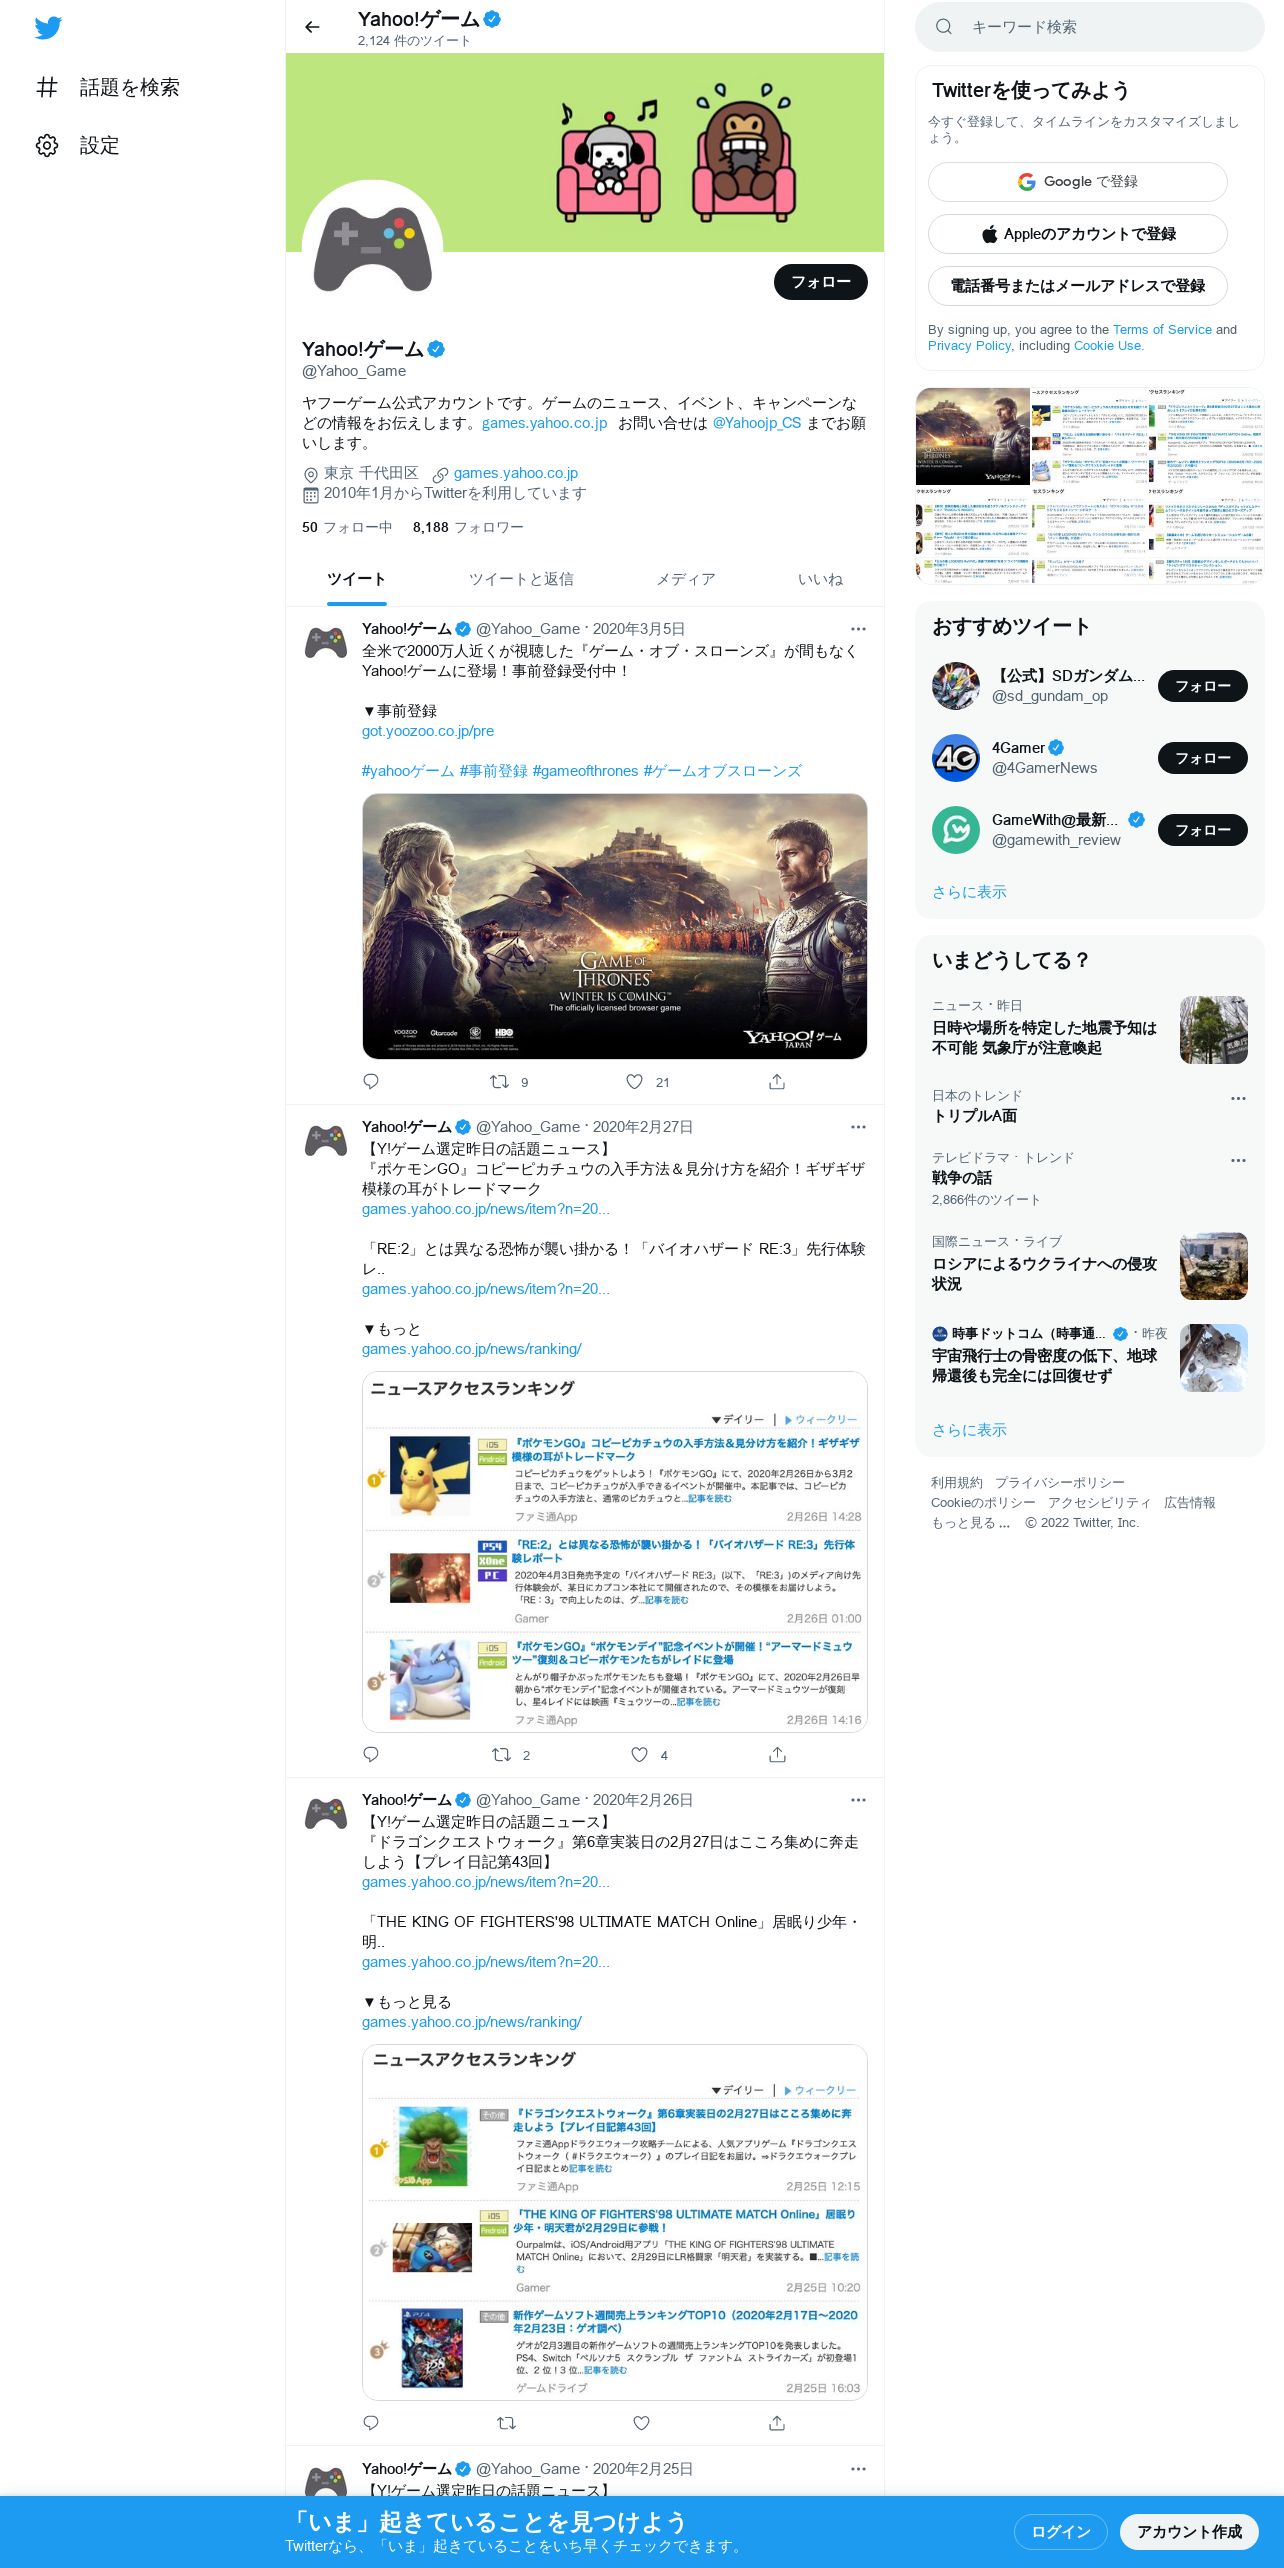Screen dimensions: 1284x2568
Task: Open games.yahoo.co.jp/news/ranking/ in February 27 tweet
Action: (x=471, y=1349)
